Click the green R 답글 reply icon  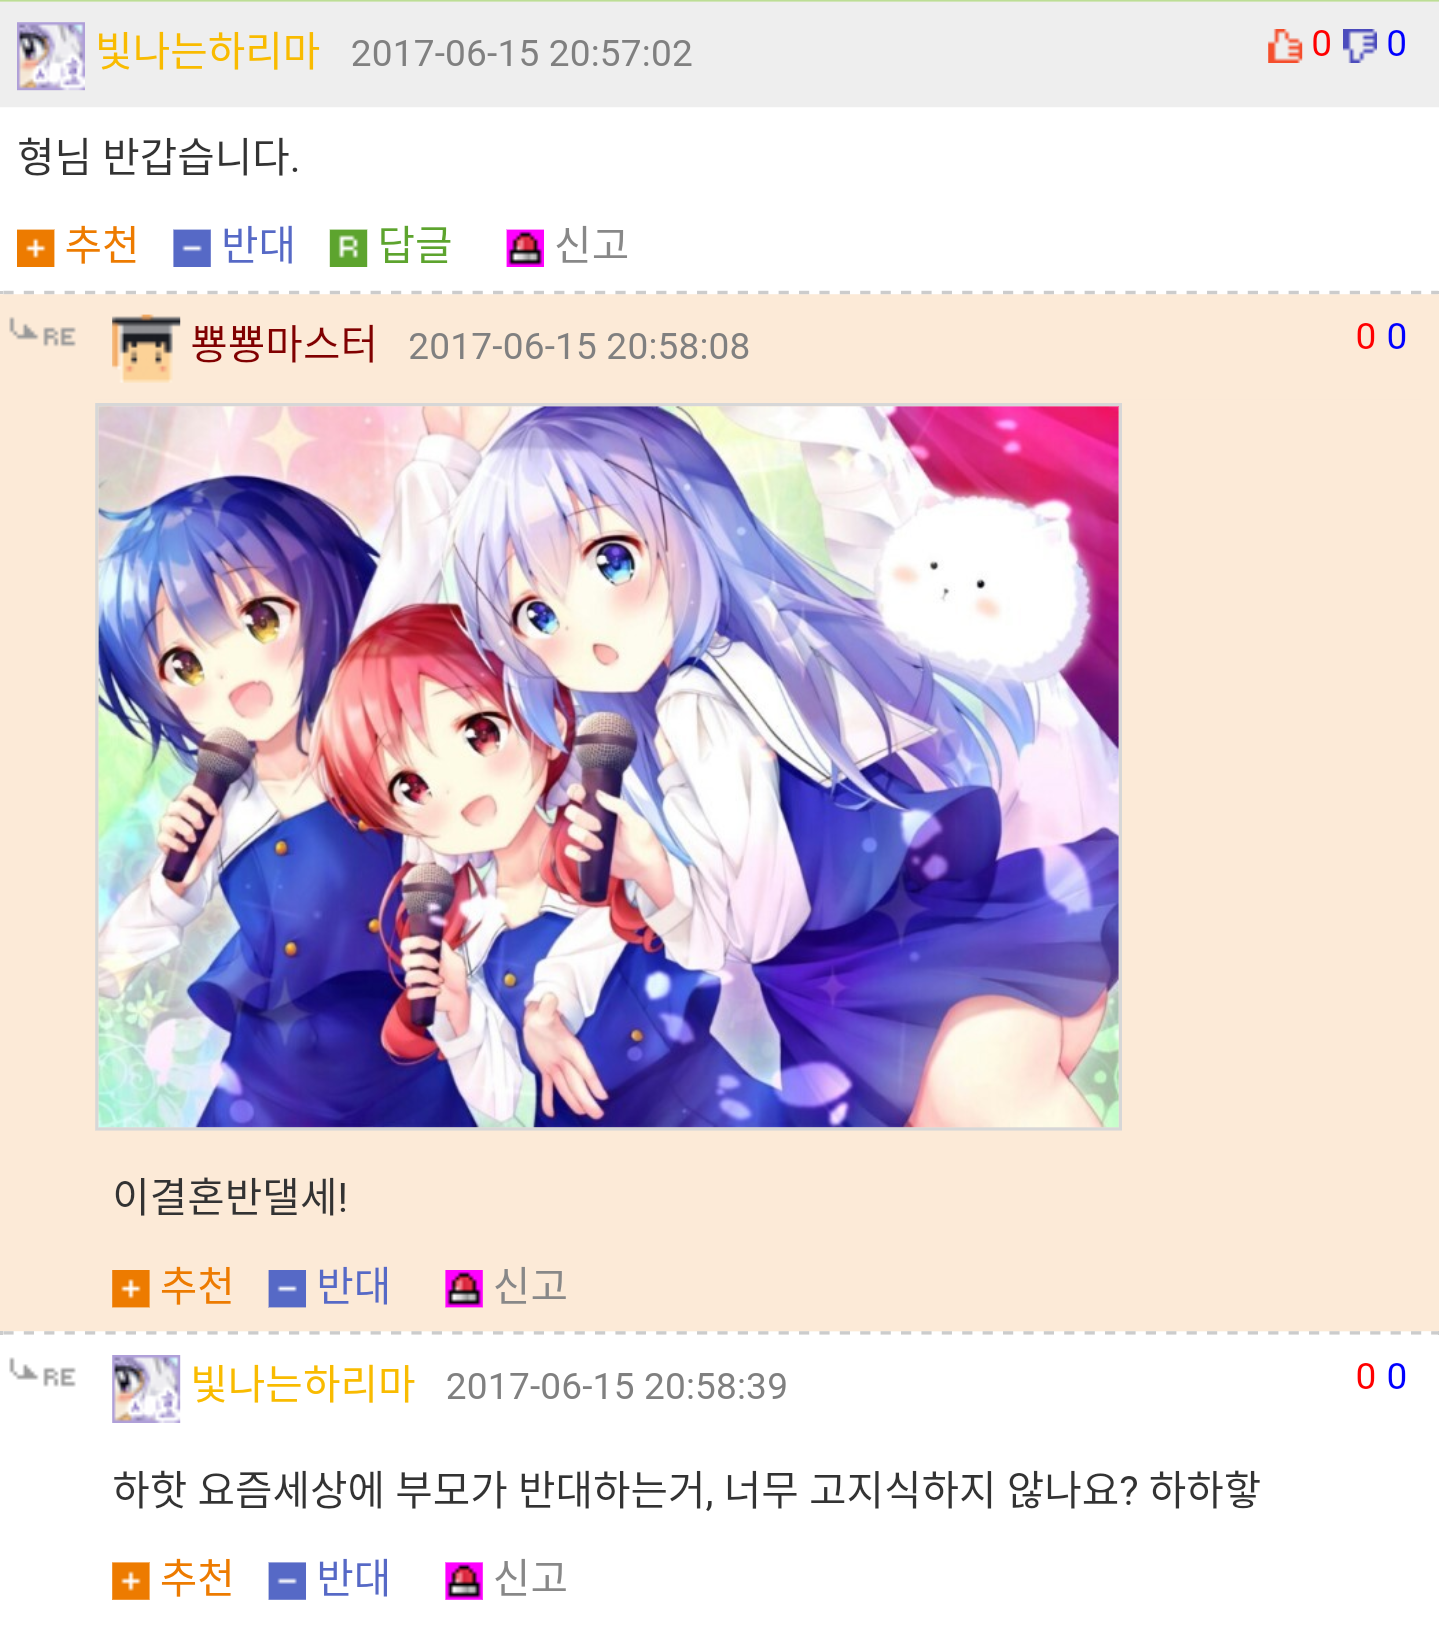pyautogui.click(x=349, y=248)
